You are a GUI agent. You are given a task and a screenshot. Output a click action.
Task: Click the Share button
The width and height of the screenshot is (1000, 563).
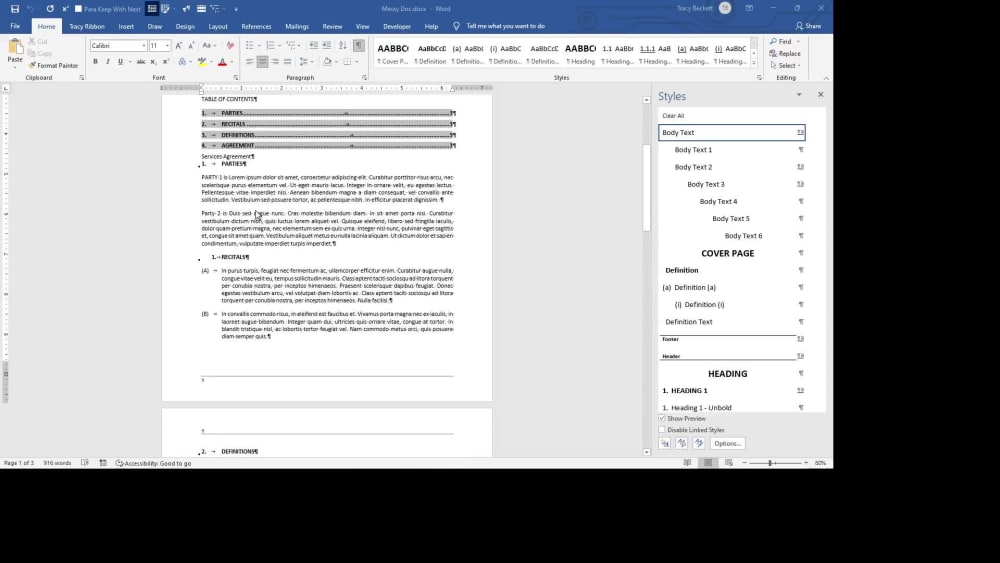808,26
